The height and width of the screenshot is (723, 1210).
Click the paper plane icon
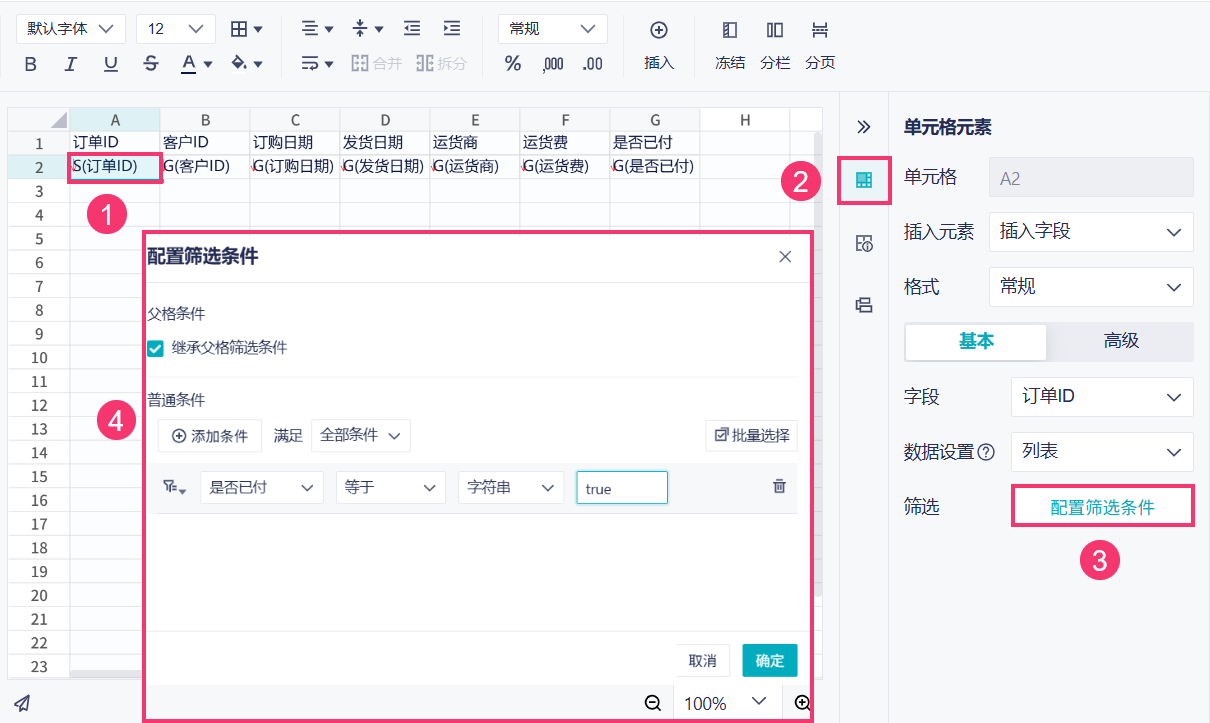pos(22,702)
